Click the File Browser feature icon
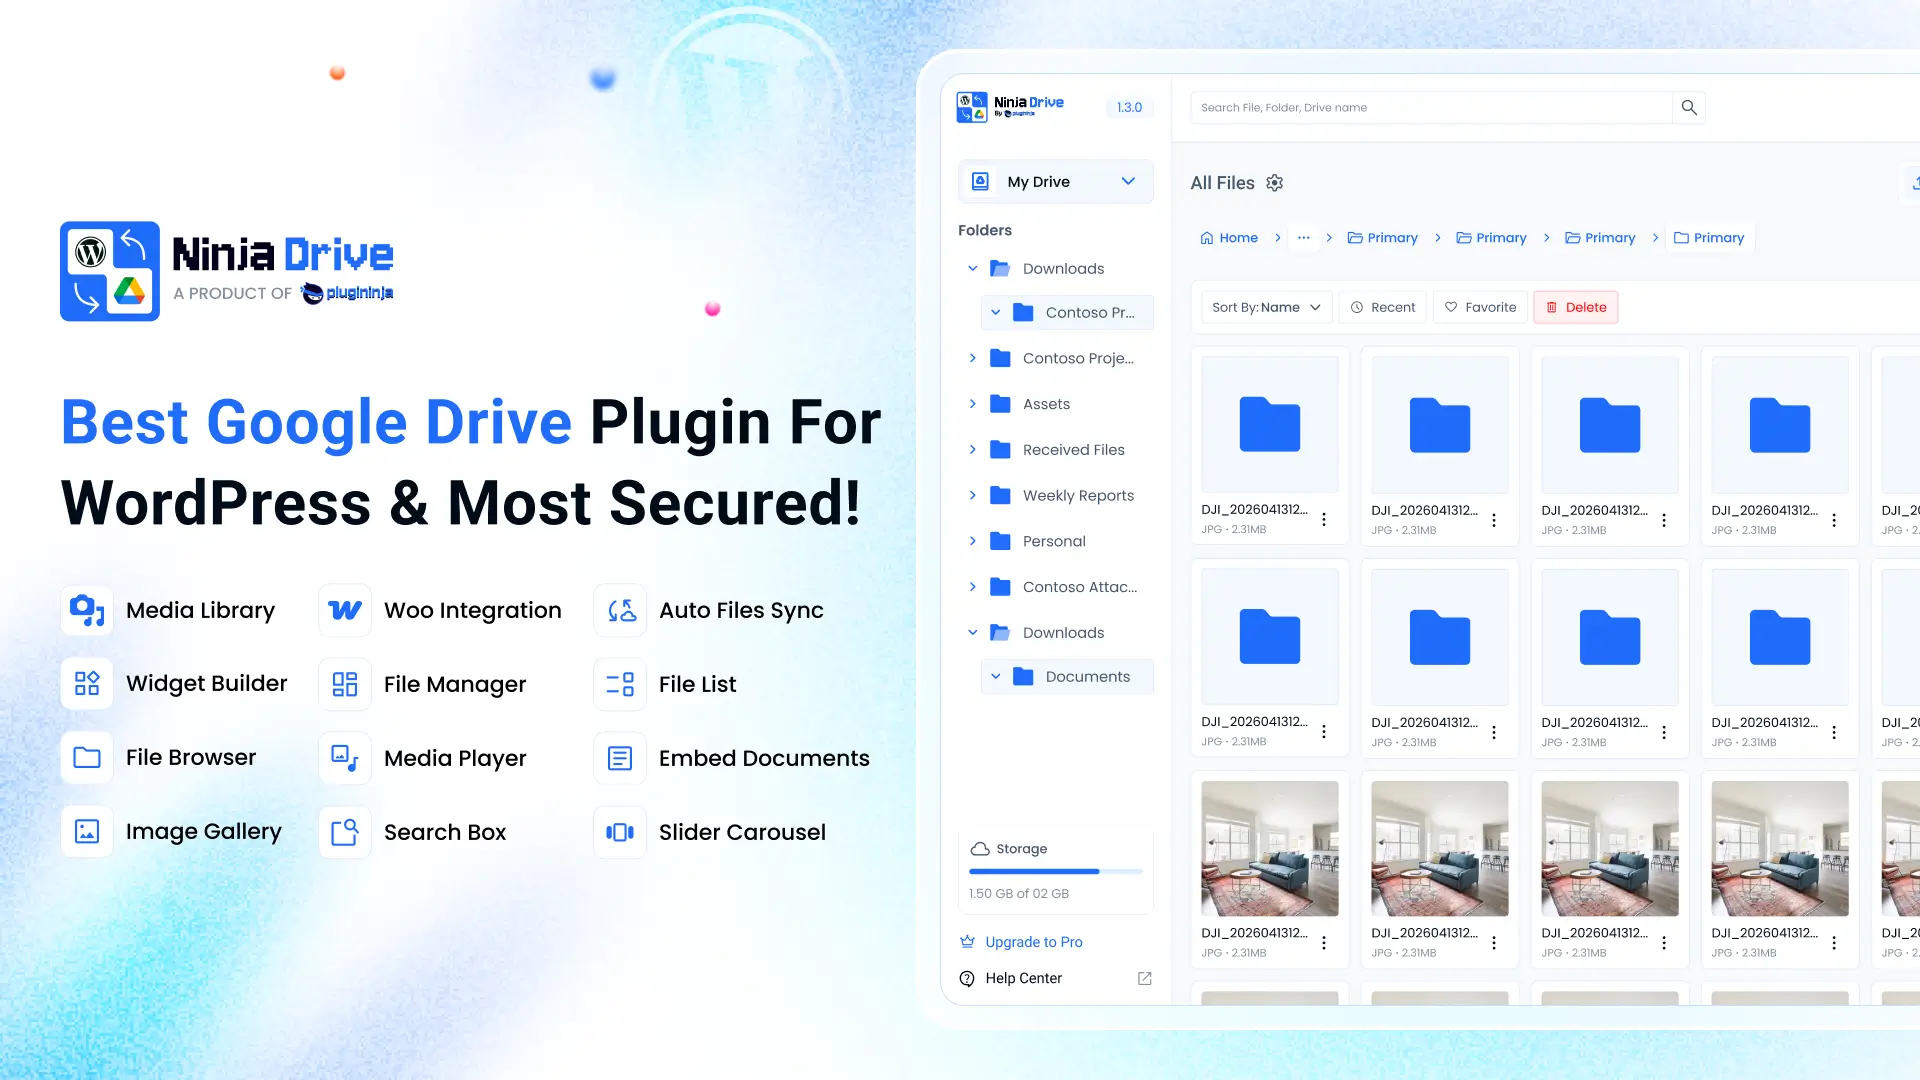The width and height of the screenshot is (1920, 1080). (87, 758)
